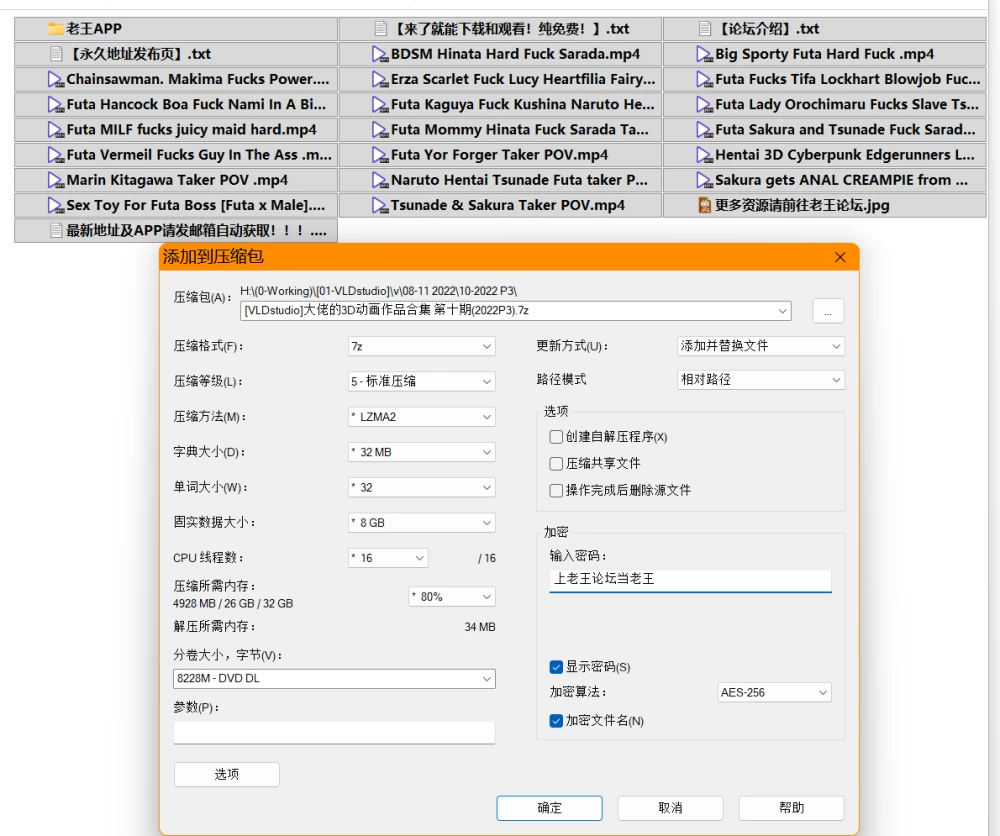Open the 路径模式 dropdown (相对路径)
1000x836 pixels.
[x=760, y=380]
